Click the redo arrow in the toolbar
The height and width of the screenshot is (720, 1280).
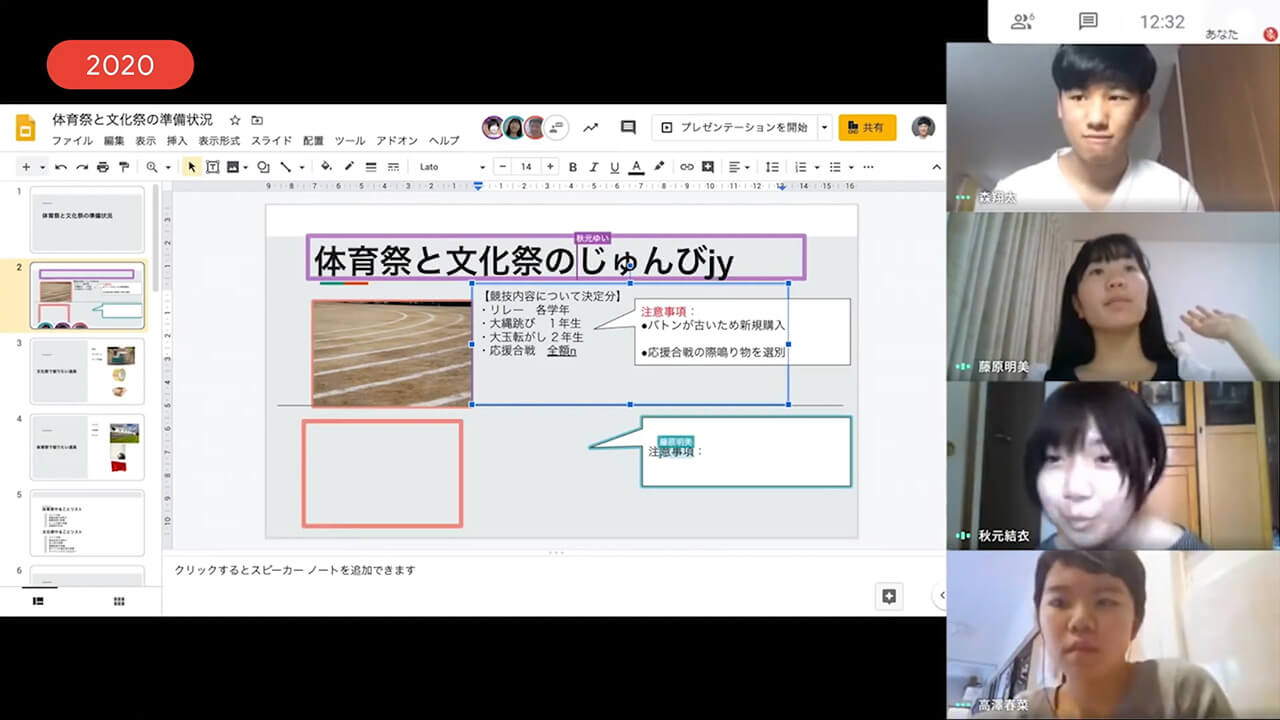coord(82,167)
